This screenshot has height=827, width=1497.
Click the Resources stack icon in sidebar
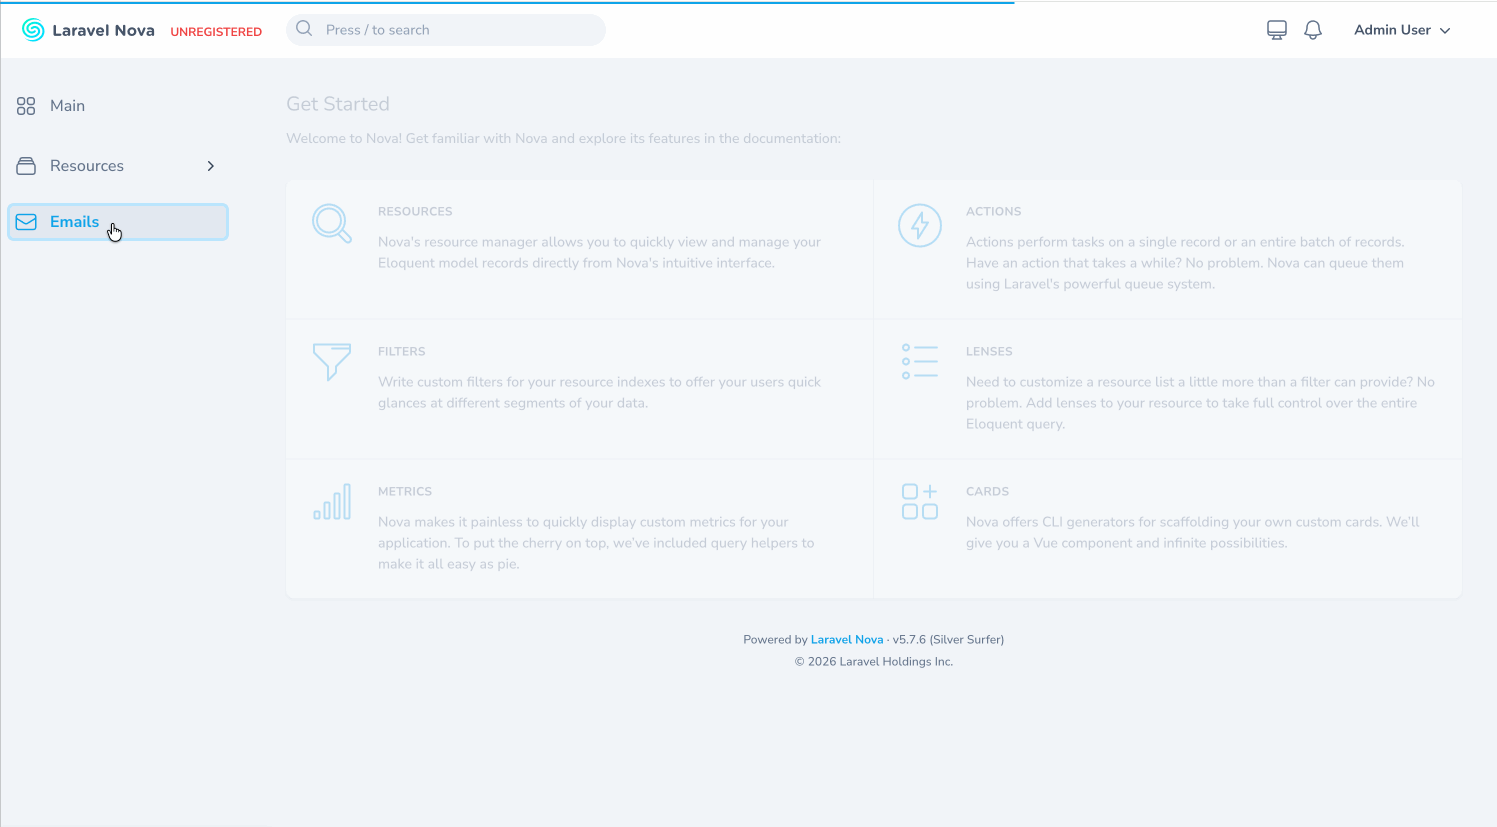[26, 166]
